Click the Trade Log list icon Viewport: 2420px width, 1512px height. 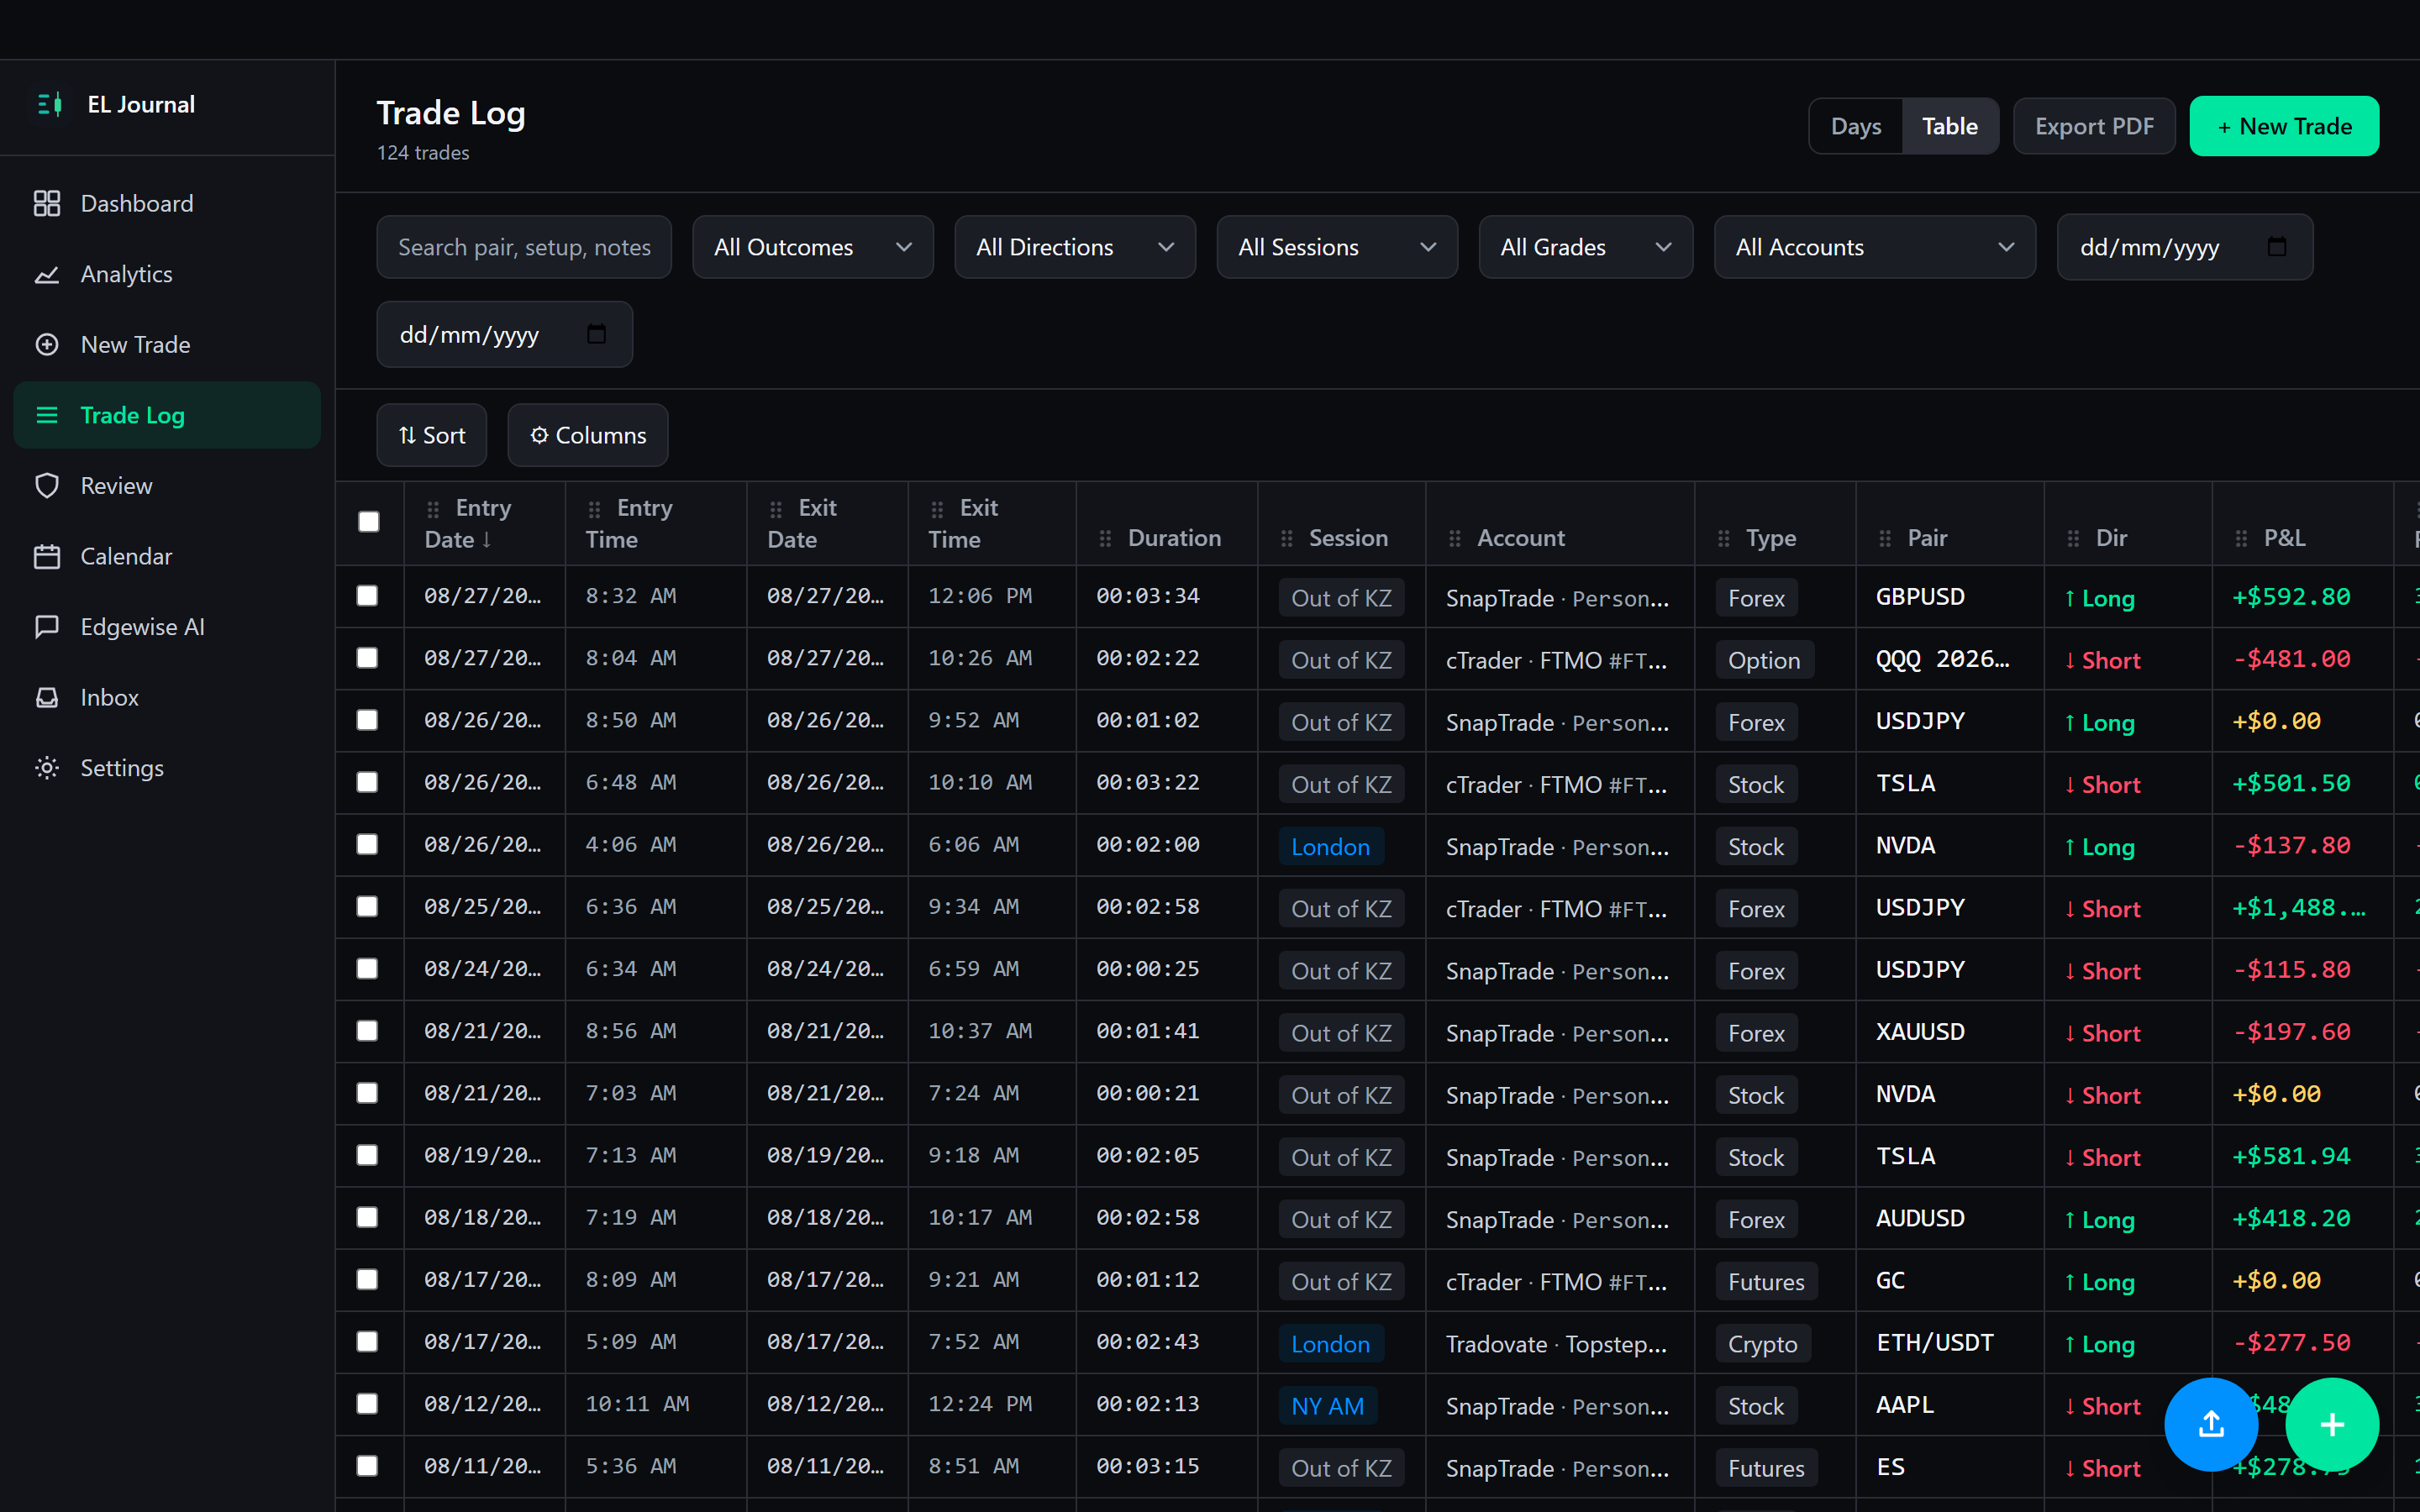pos(47,415)
